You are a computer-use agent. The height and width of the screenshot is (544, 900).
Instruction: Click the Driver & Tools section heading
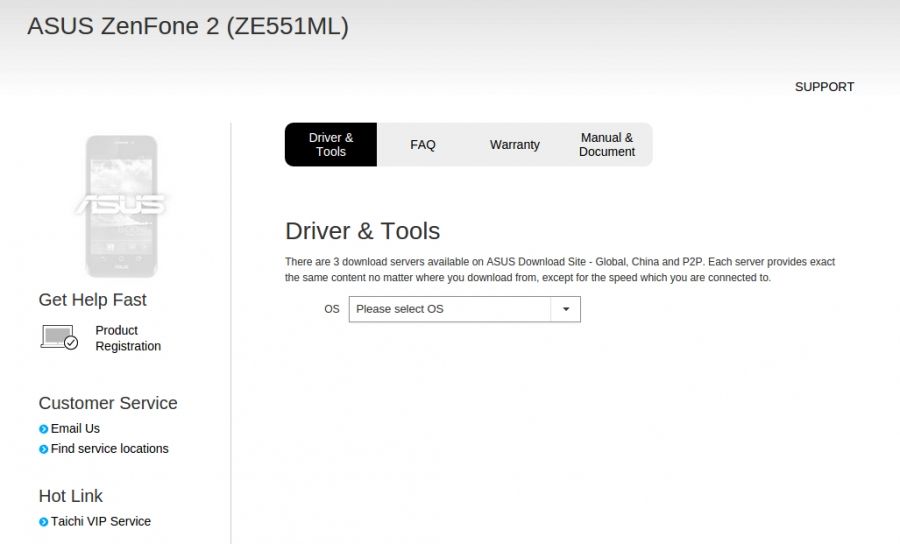[362, 231]
